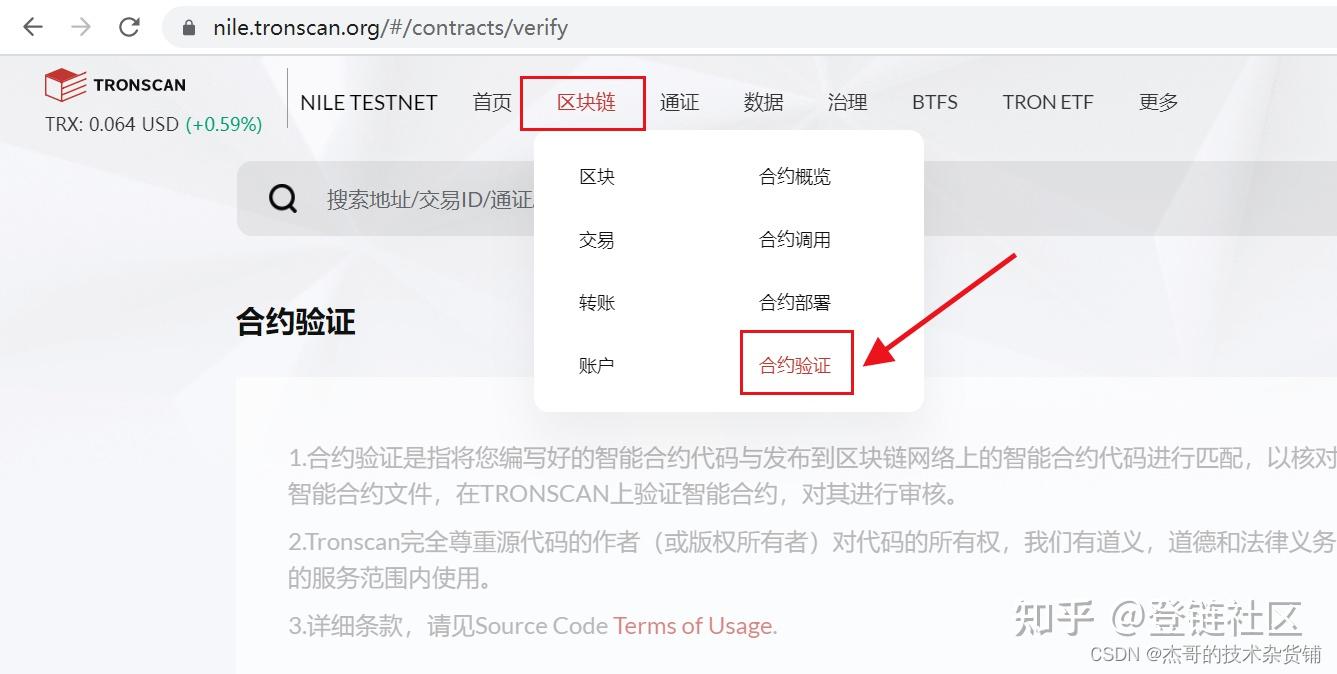This screenshot has width=1337, height=674.
Task: Click NILE TESTNET network label
Action: 369,102
